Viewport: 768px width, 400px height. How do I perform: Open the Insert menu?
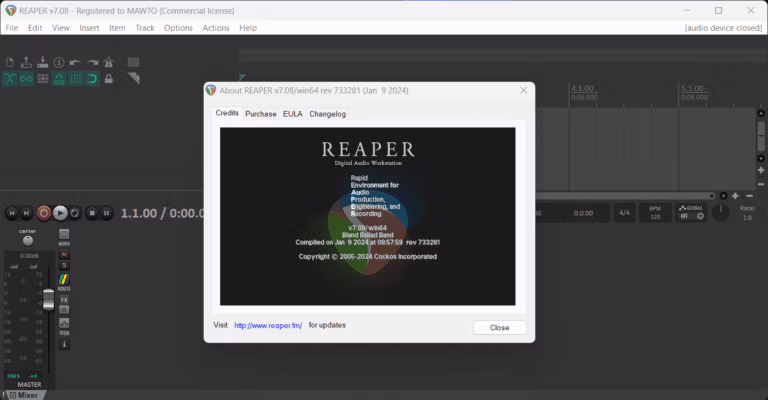tap(89, 28)
